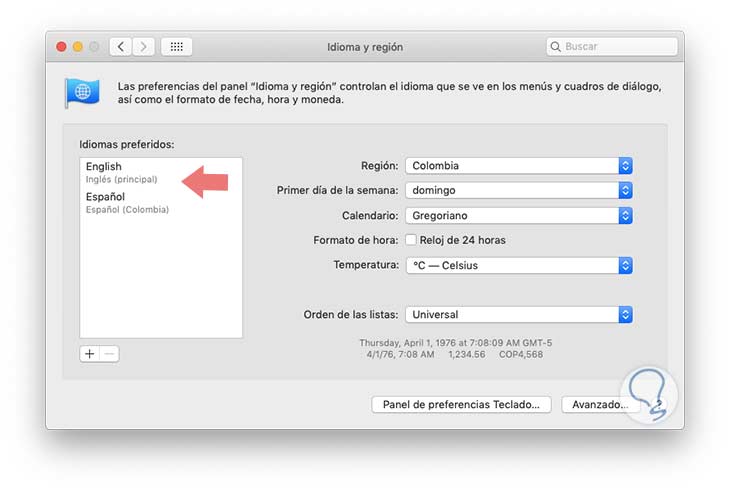
Task: Enable Reloj de 24 horas checkbox
Action: point(411,240)
